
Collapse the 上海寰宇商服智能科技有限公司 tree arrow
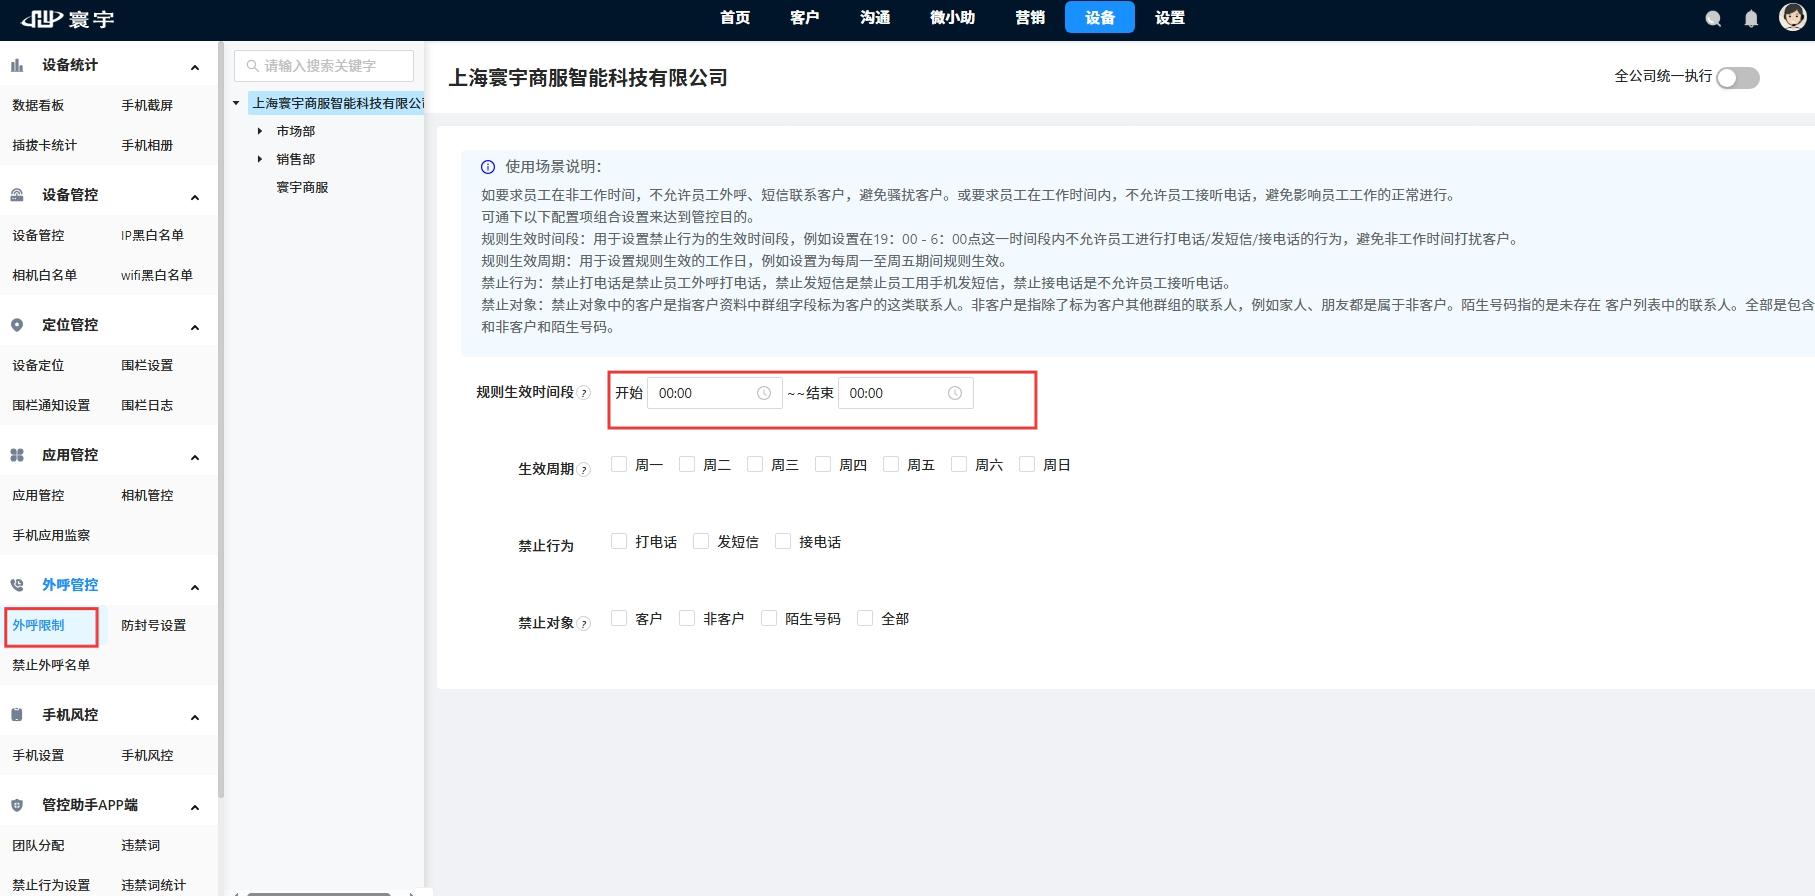[236, 103]
